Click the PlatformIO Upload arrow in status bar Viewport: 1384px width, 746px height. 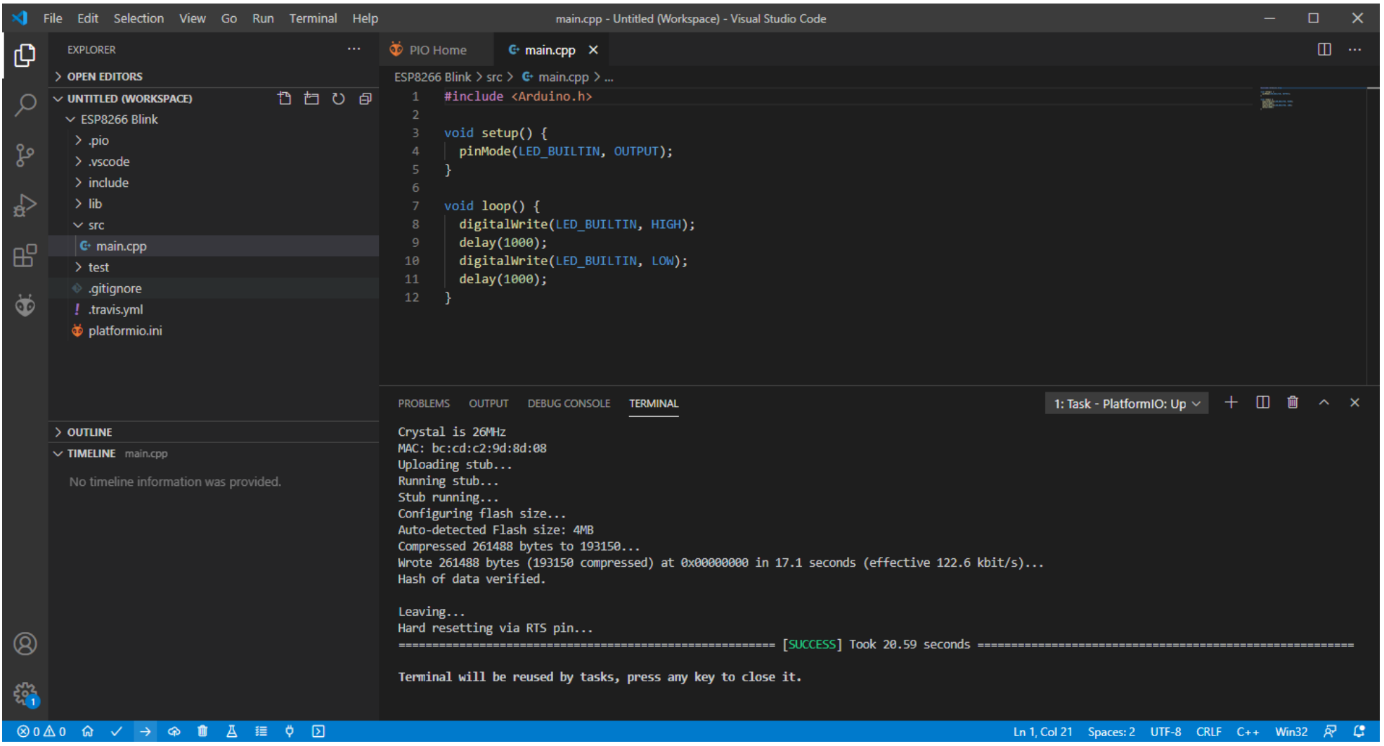pyautogui.click(x=145, y=731)
